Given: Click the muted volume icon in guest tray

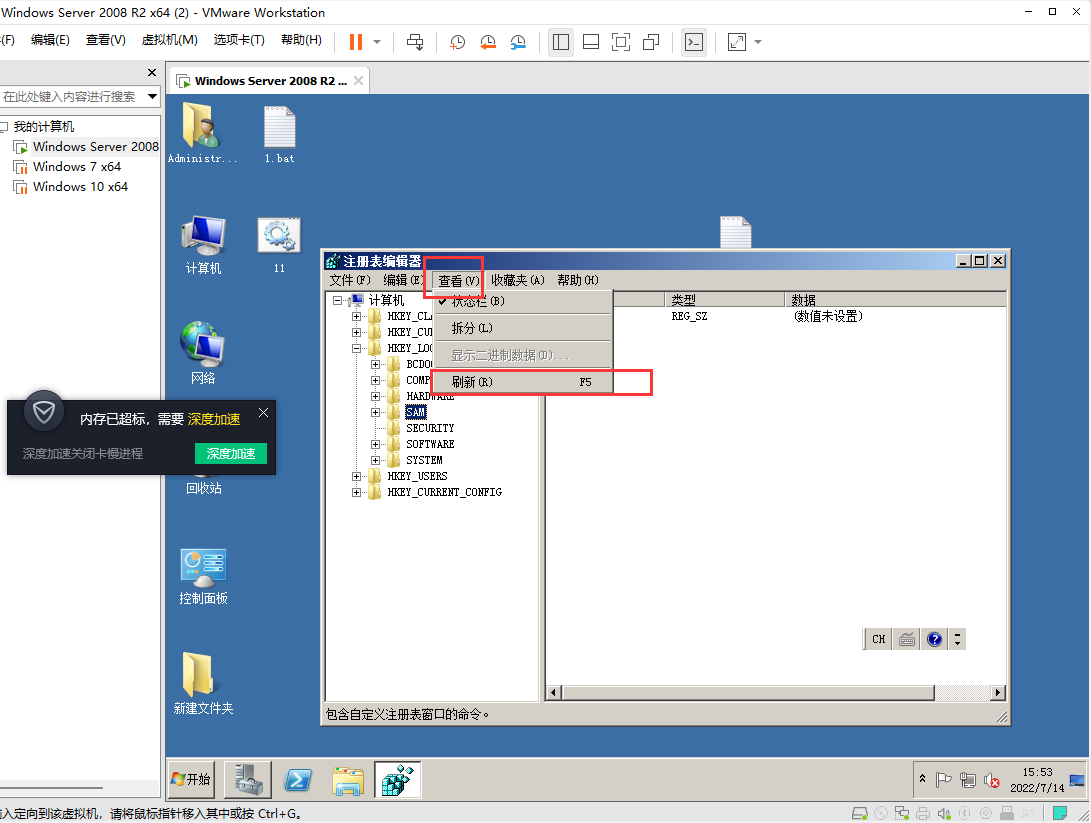Looking at the screenshot, I should 991,781.
